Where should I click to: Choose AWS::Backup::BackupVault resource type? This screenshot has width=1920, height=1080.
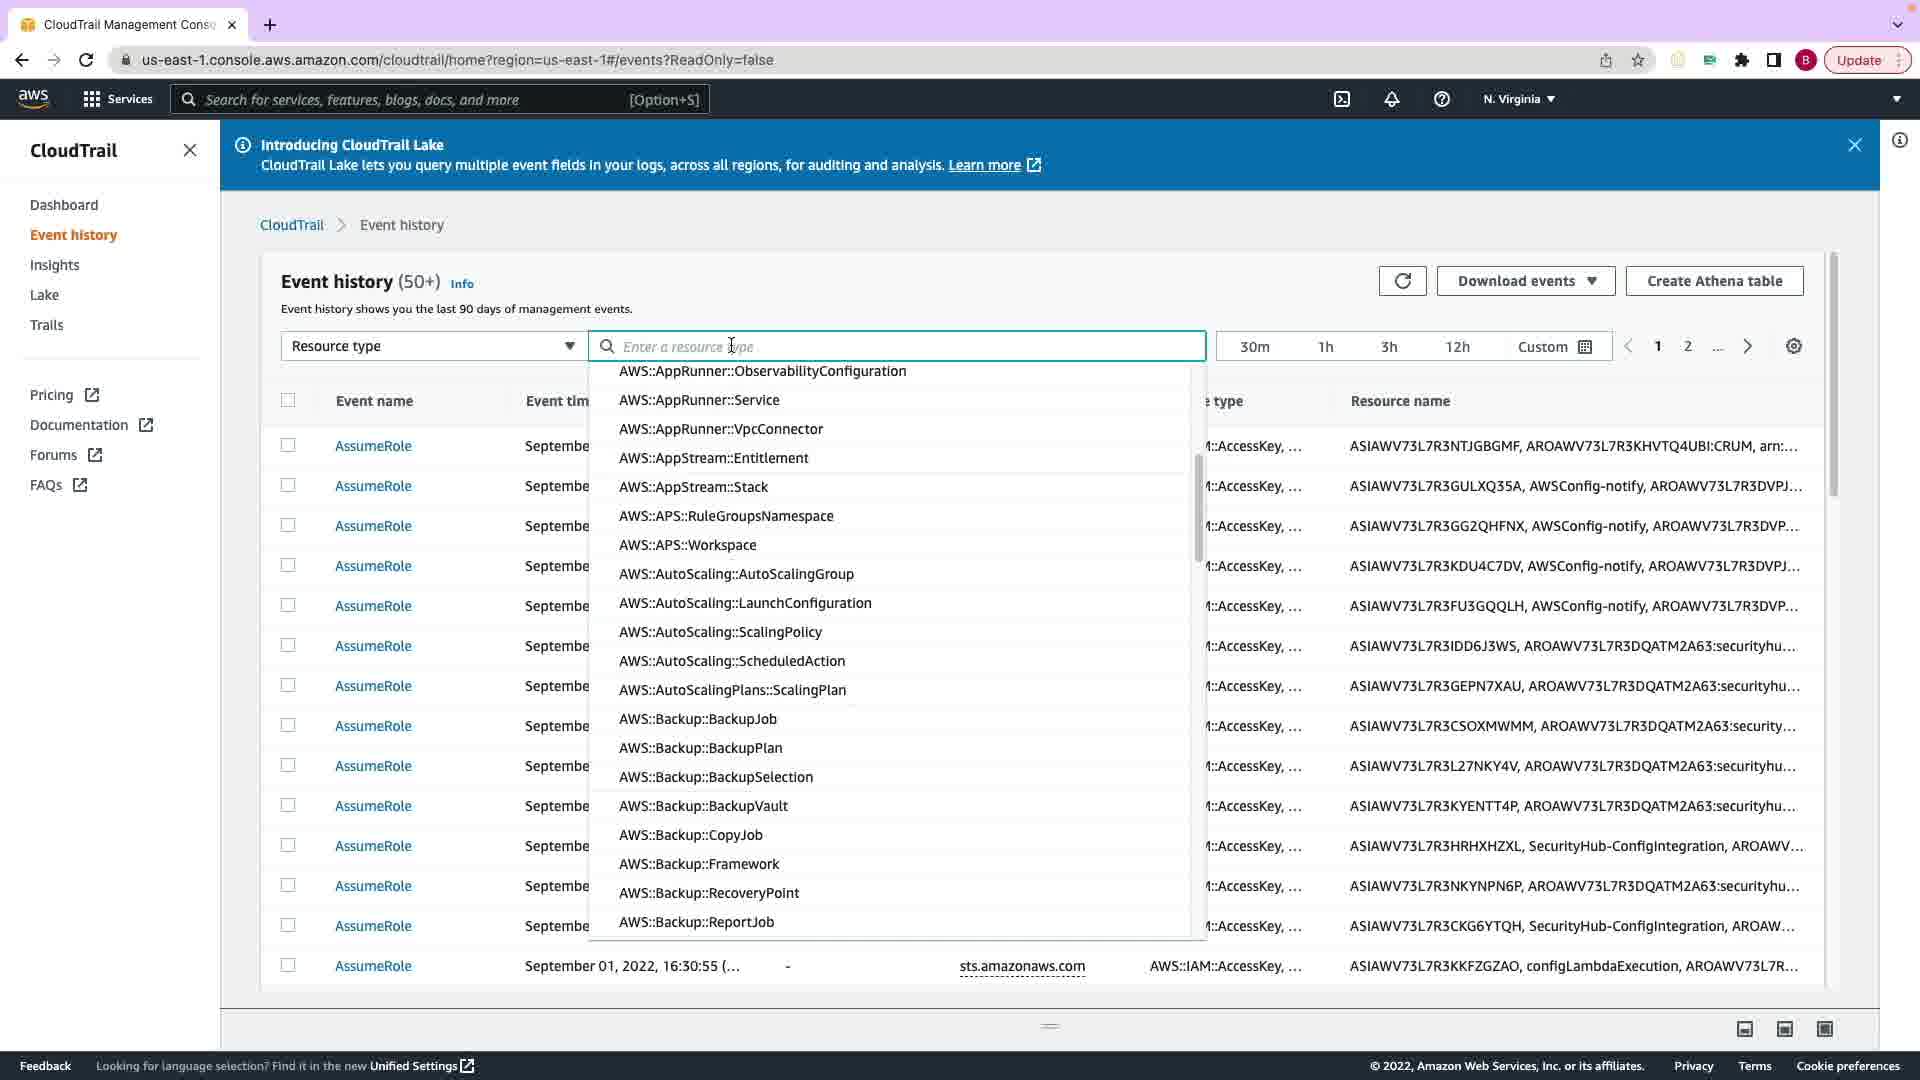[703, 806]
